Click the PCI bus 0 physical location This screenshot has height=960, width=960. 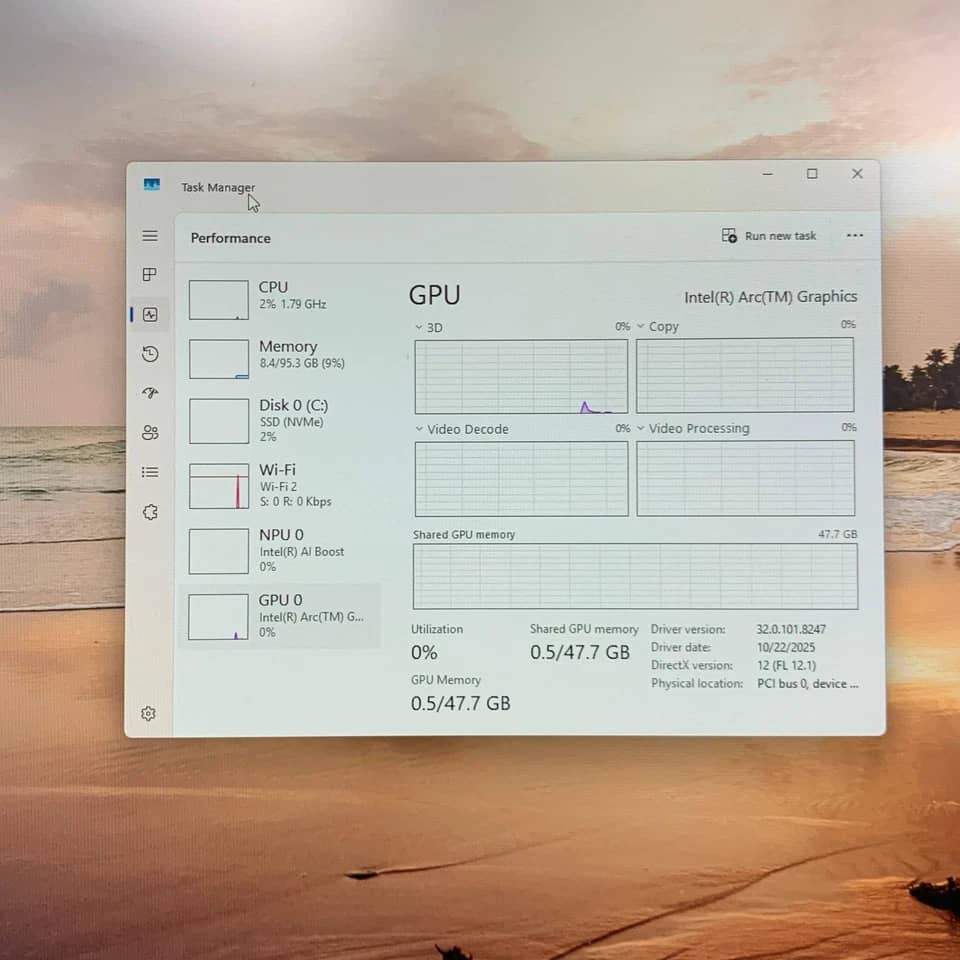pyautogui.click(x=808, y=683)
